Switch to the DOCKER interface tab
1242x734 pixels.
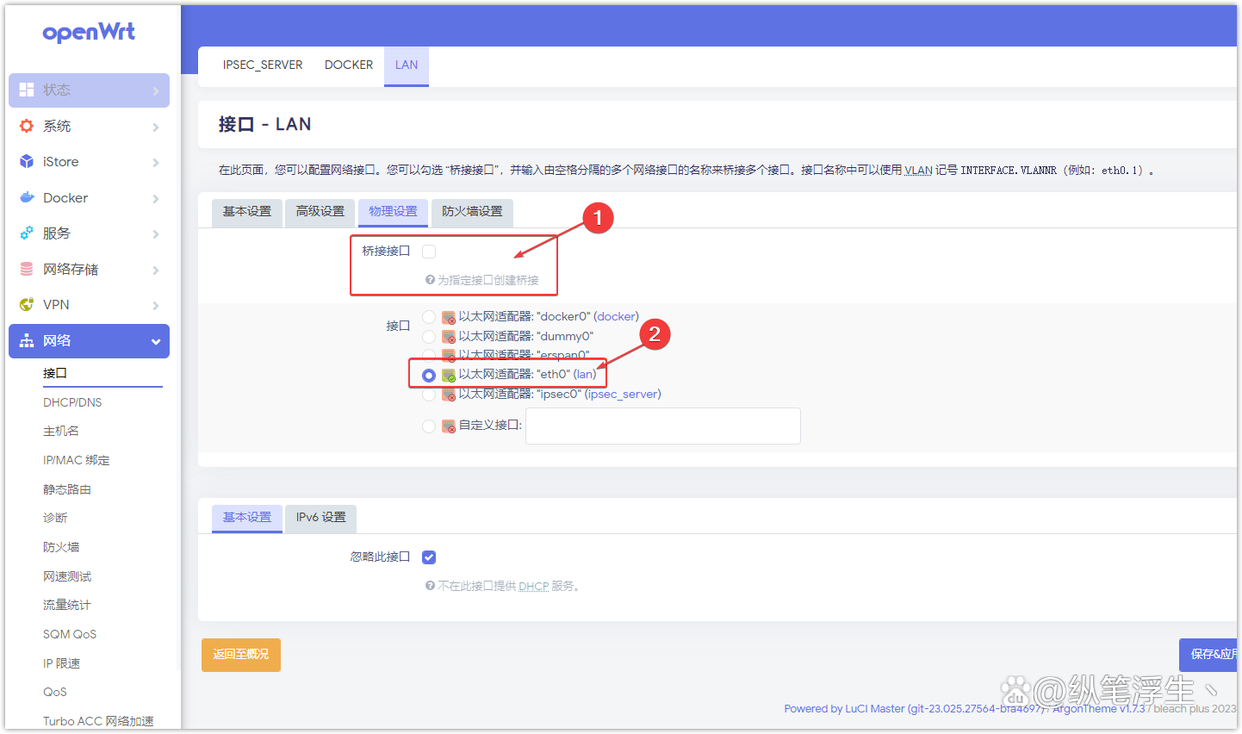[x=348, y=64]
